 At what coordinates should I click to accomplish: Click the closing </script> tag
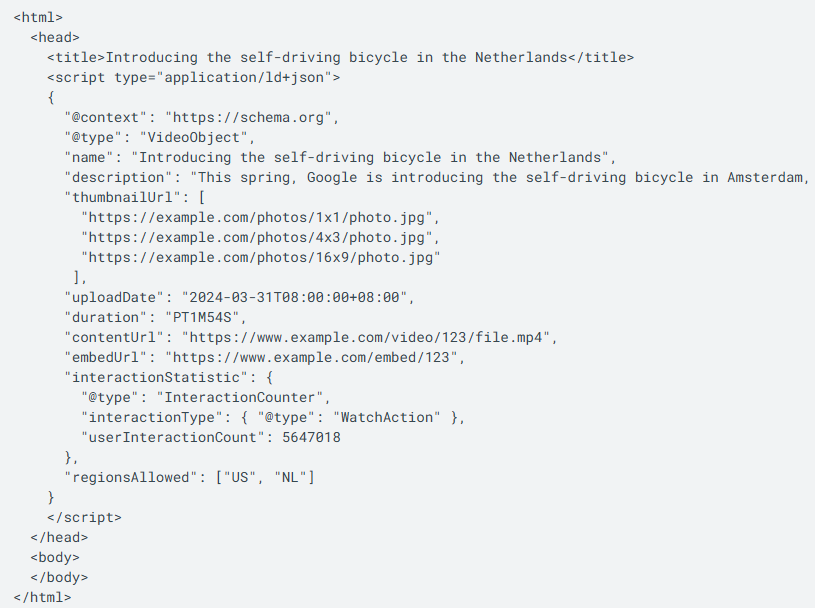click(x=84, y=517)
